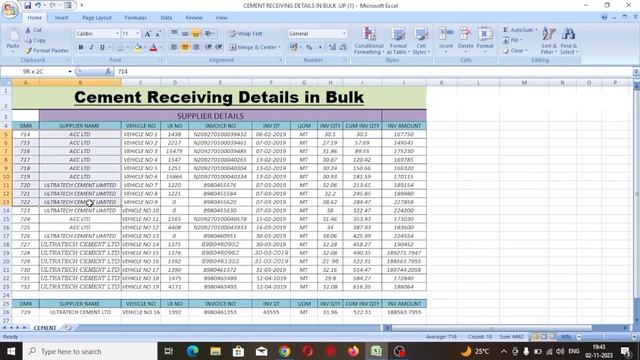Viewport: 640px width, 360px height.
Task: Activate Format Painter
Action: pos(47,51)
